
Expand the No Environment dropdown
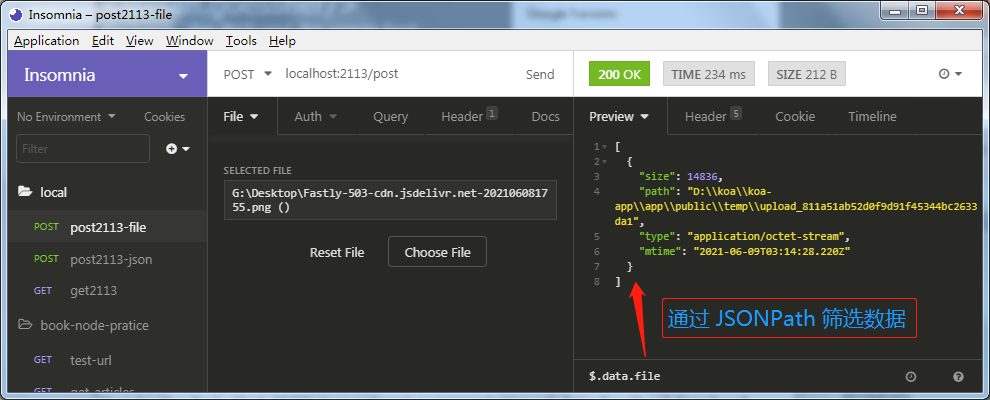click(66, 117)
